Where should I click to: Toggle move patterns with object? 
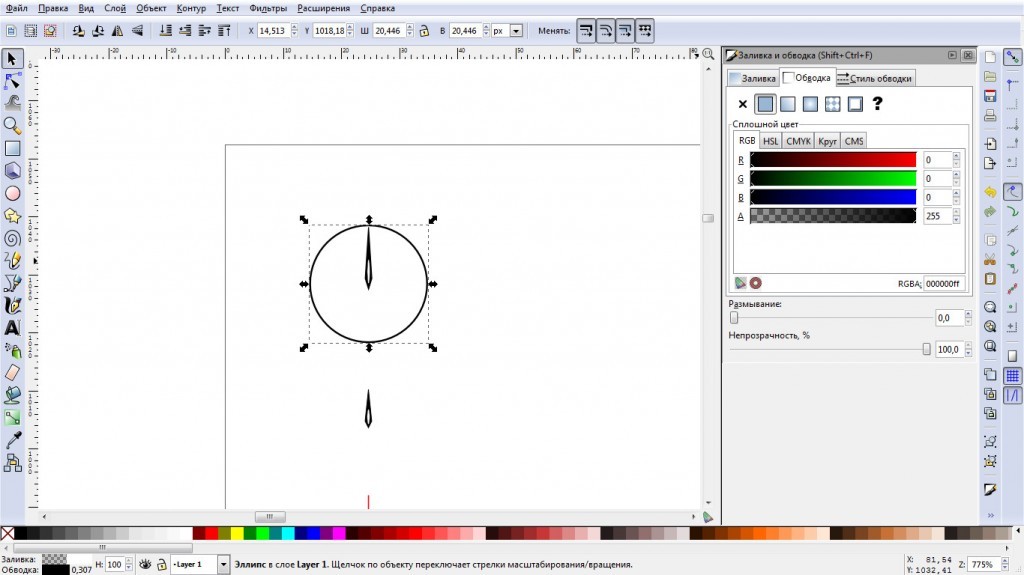(645, 31)
